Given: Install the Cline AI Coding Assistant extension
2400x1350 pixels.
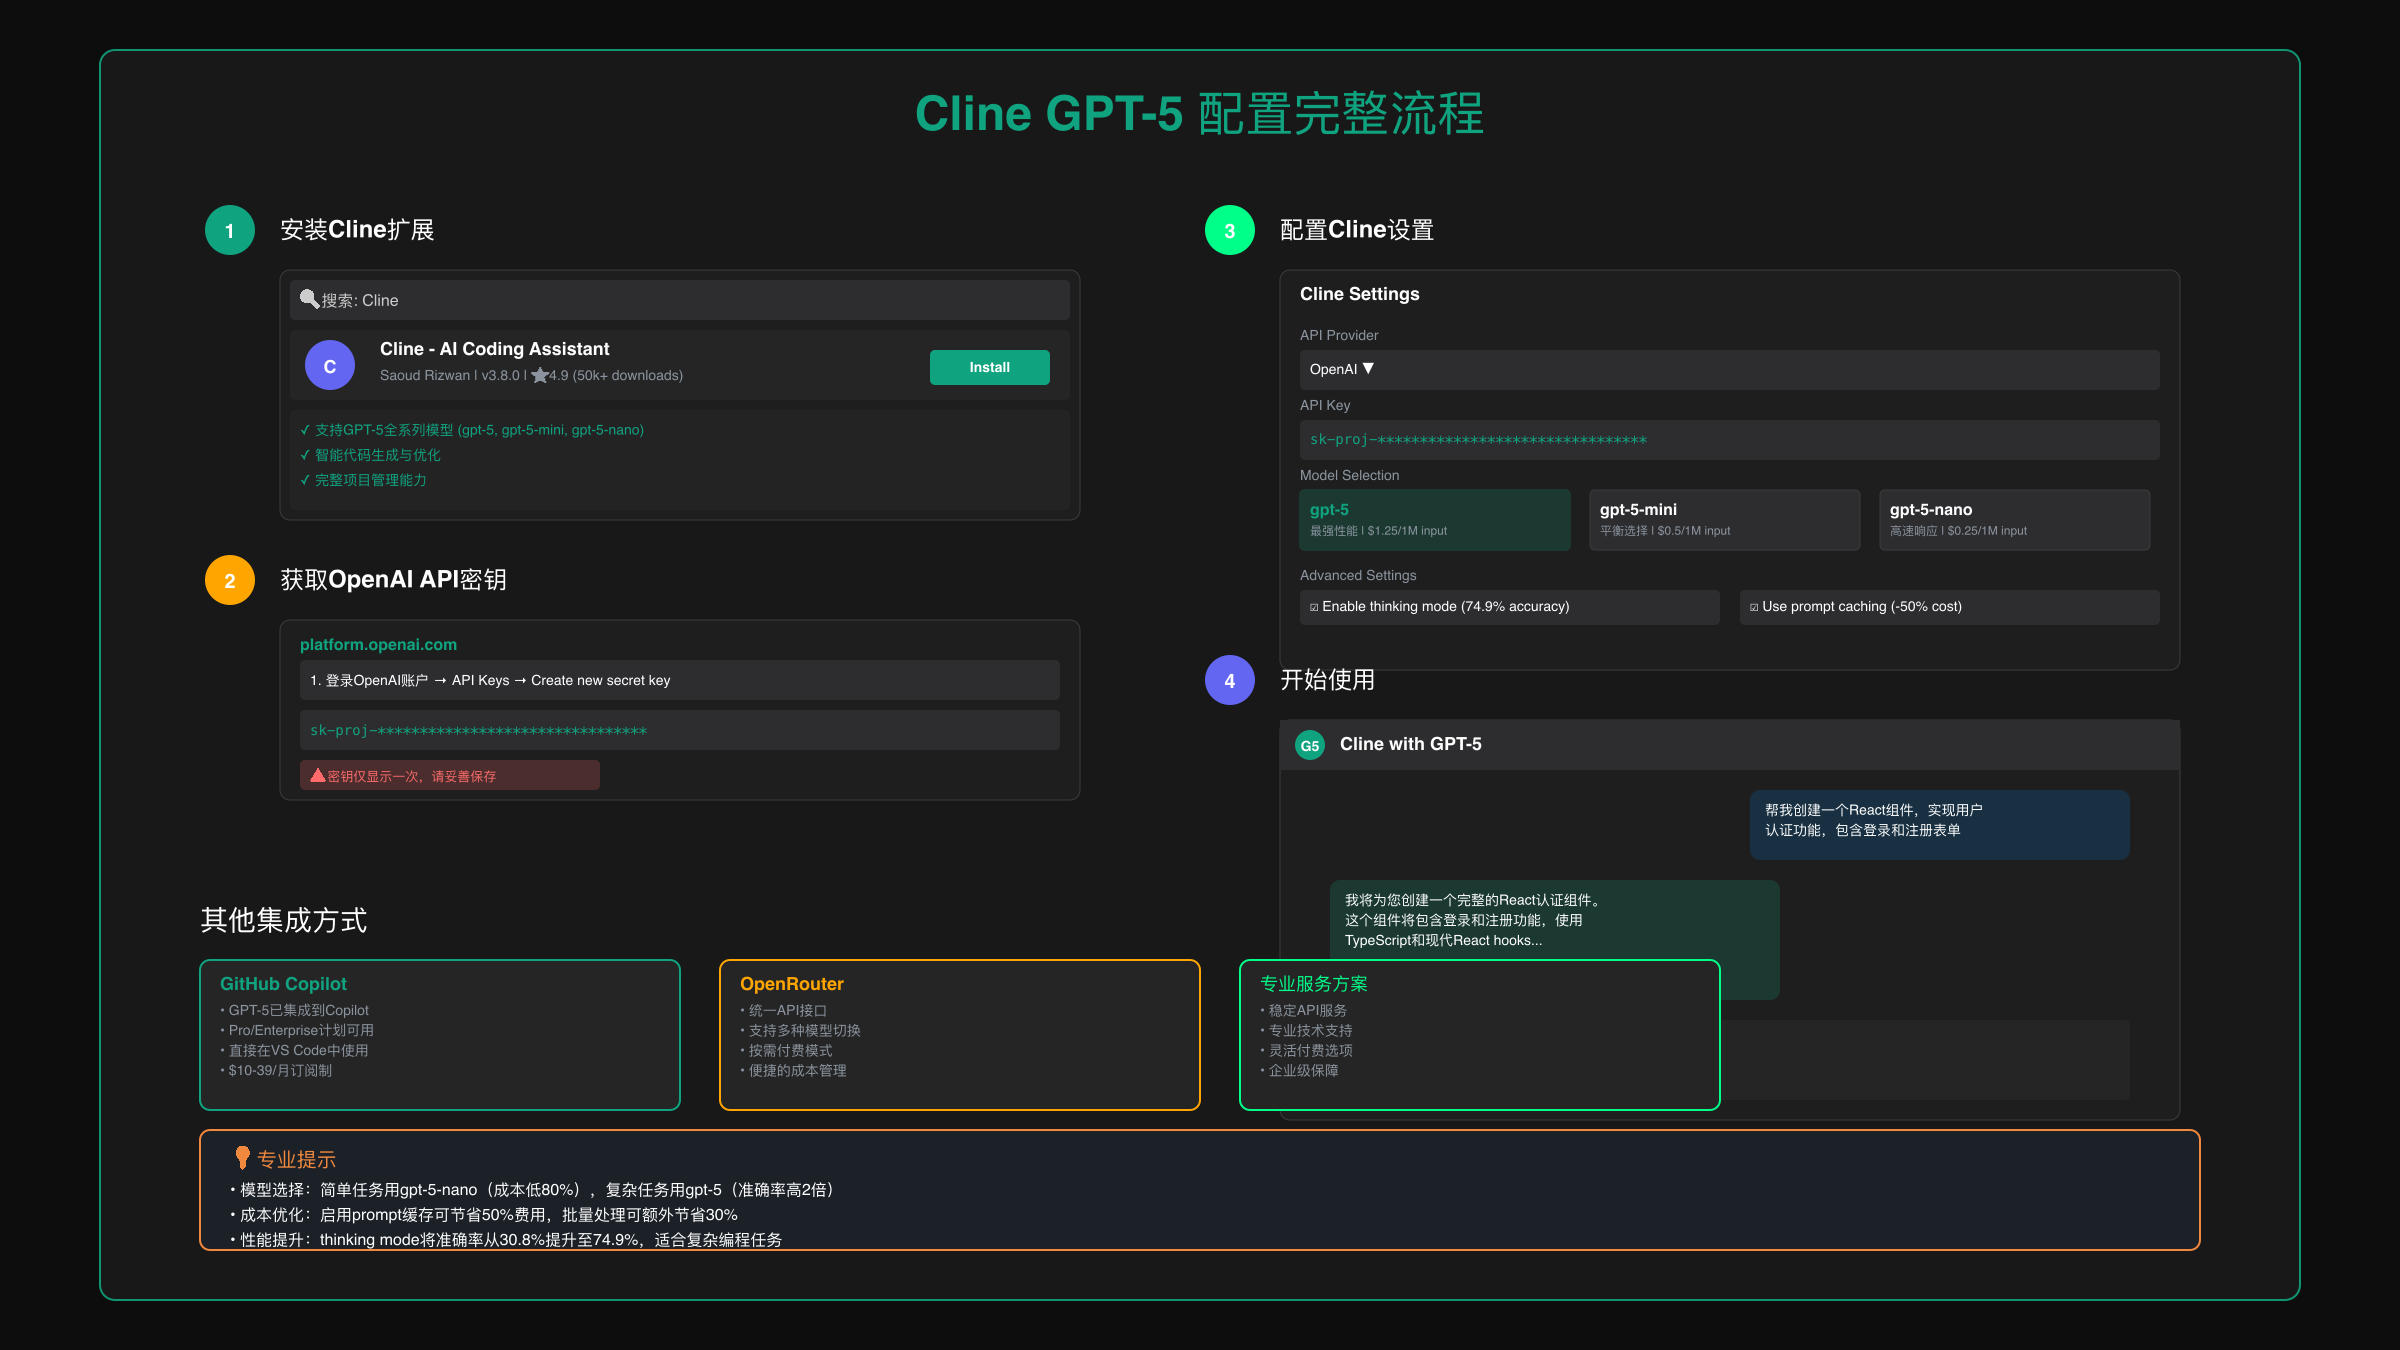Looking at the screenshot, I should (x=990, y=367).
